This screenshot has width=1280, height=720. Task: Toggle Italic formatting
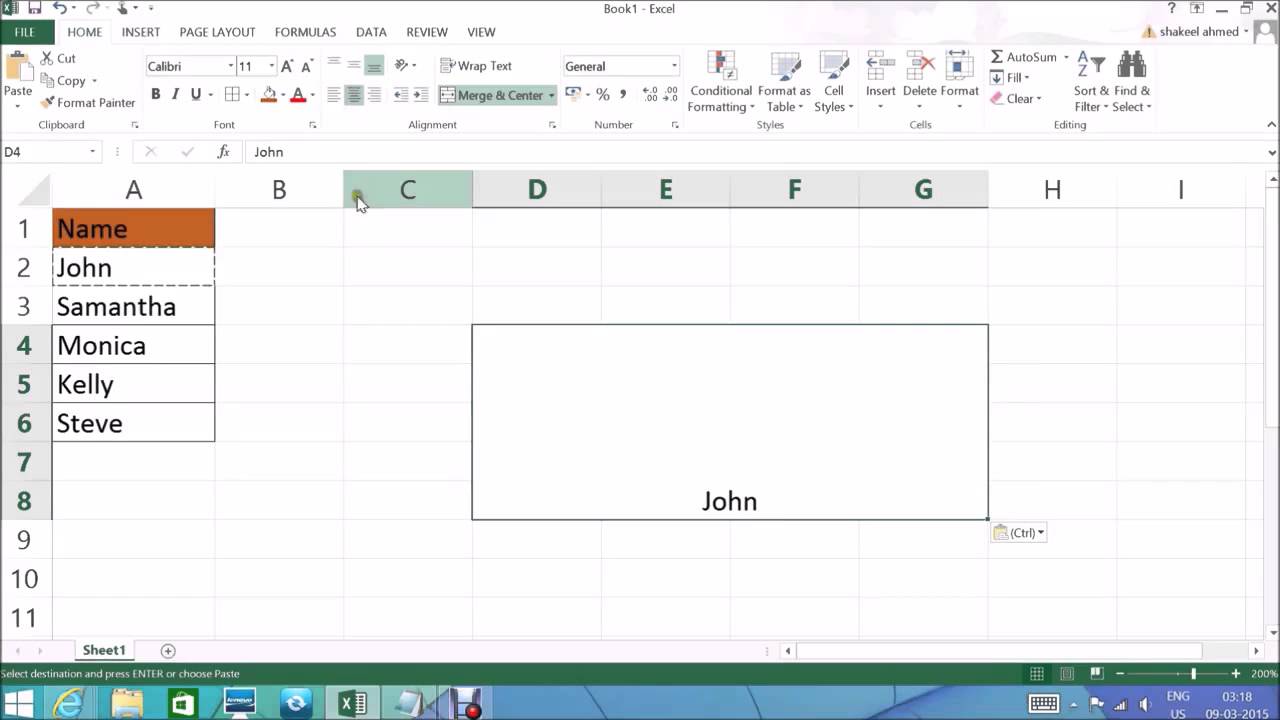click(x=175, y=94)
